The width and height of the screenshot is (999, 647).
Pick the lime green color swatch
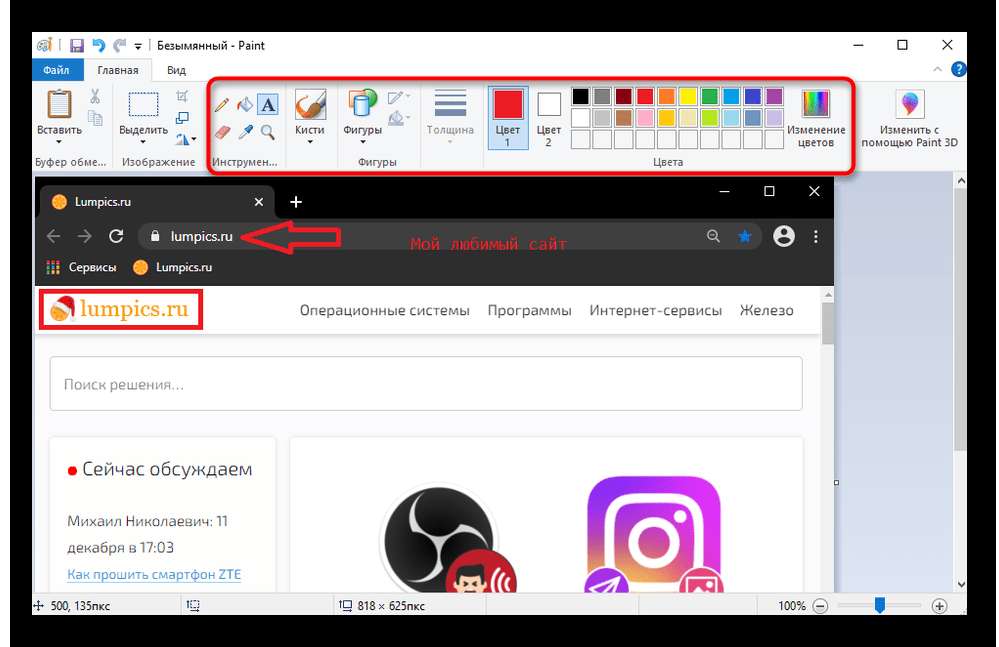tap(709, 118)
